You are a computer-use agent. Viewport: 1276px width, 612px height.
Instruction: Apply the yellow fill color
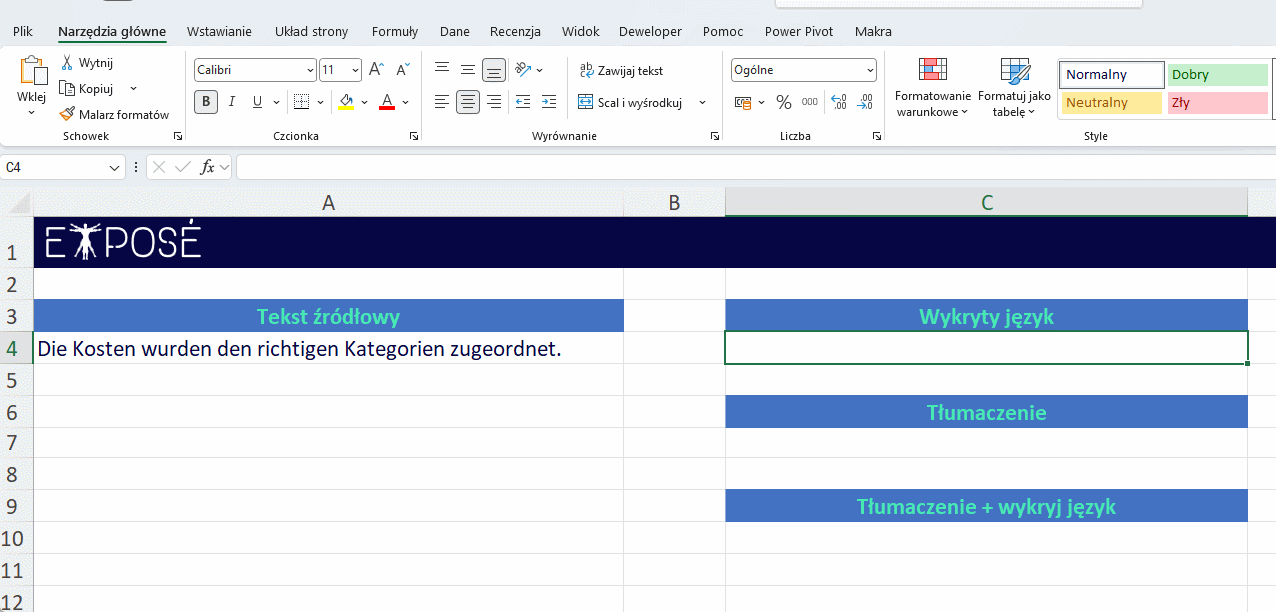[346, 102]
